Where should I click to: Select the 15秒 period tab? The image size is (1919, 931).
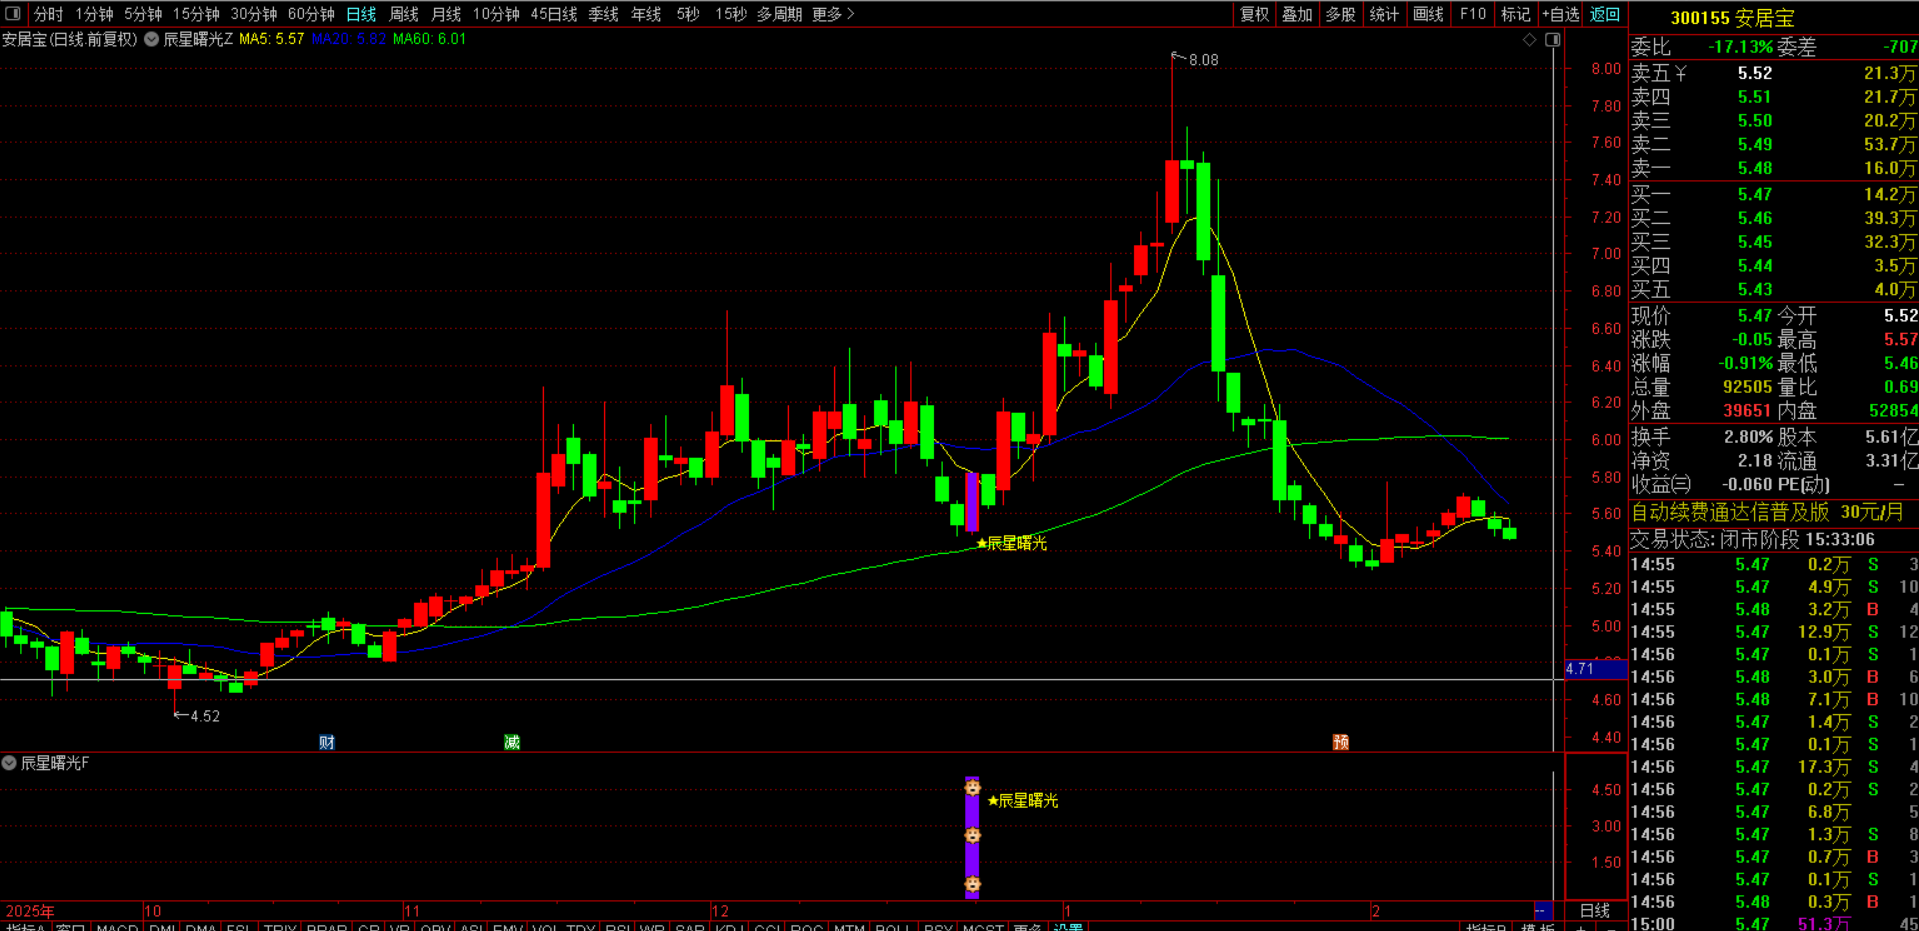pyautogui.click(x=731, y=14)
